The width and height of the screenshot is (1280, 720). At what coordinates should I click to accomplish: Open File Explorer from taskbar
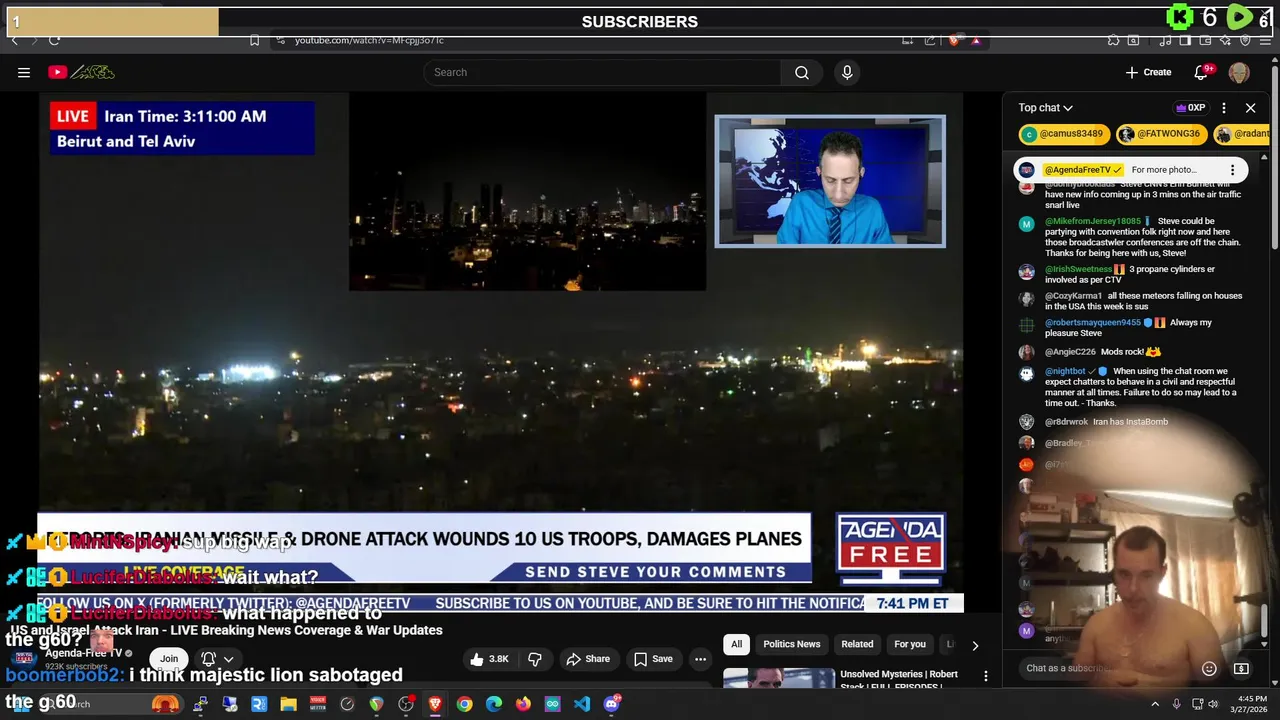click(x=288, y=704)
